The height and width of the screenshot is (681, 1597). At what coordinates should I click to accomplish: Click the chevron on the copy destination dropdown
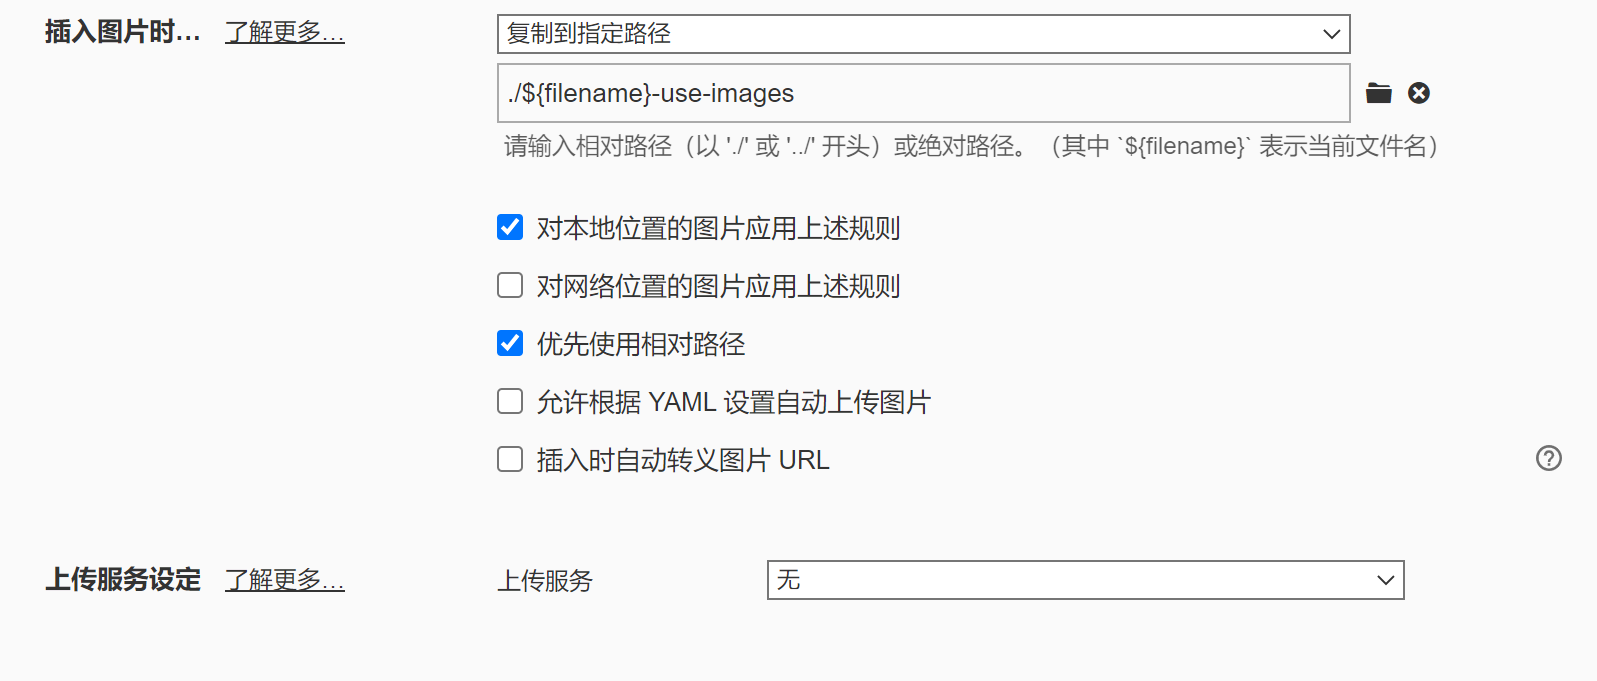tap(1331, 34)
